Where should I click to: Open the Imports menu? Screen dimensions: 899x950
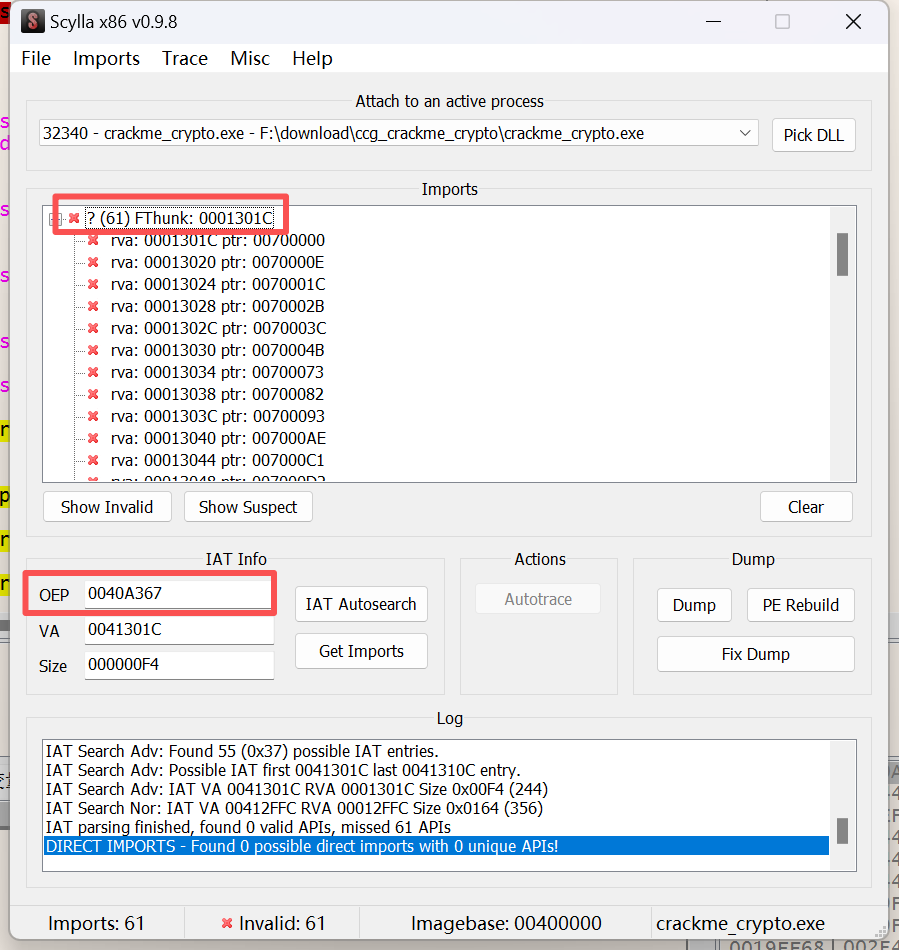point(106,58)
